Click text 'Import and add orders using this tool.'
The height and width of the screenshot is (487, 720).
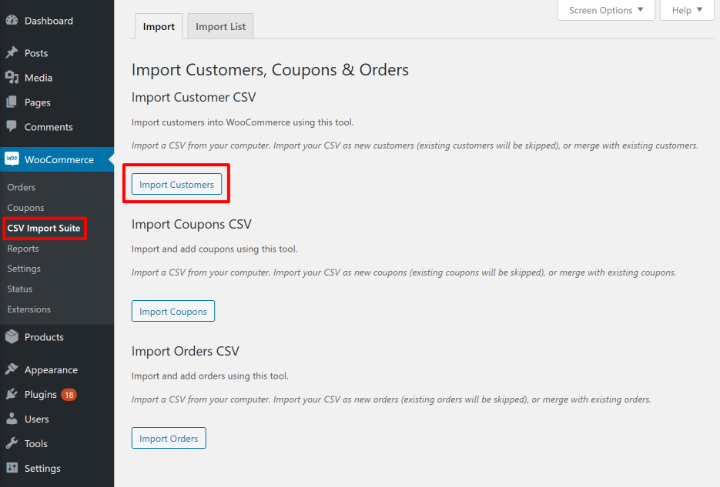tap(210, 376)
